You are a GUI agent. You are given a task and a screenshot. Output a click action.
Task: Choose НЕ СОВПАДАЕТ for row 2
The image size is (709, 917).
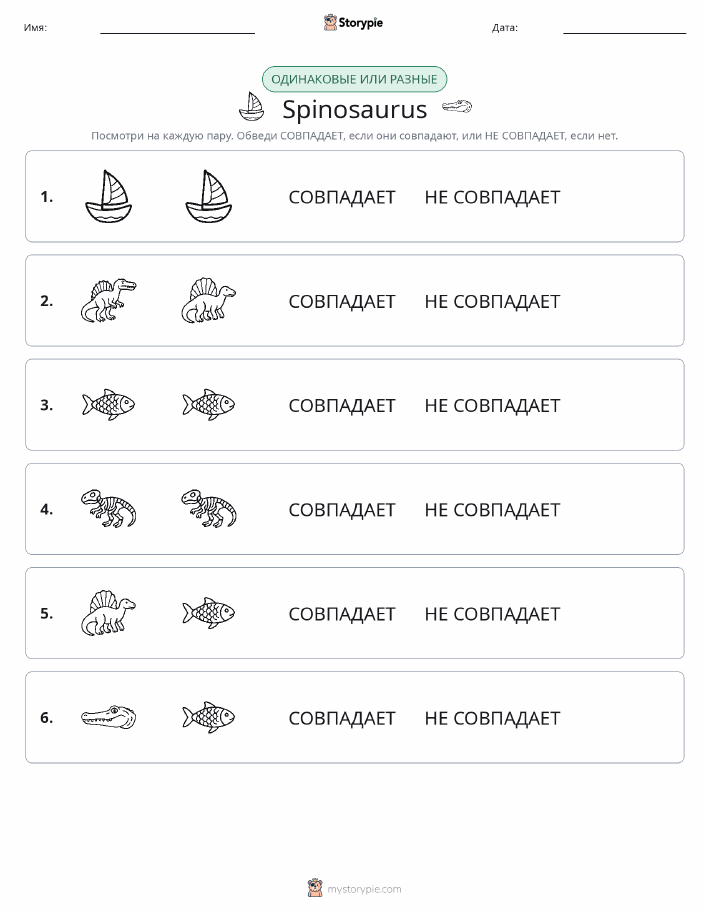pyautogui.click(x=492, y=302)
